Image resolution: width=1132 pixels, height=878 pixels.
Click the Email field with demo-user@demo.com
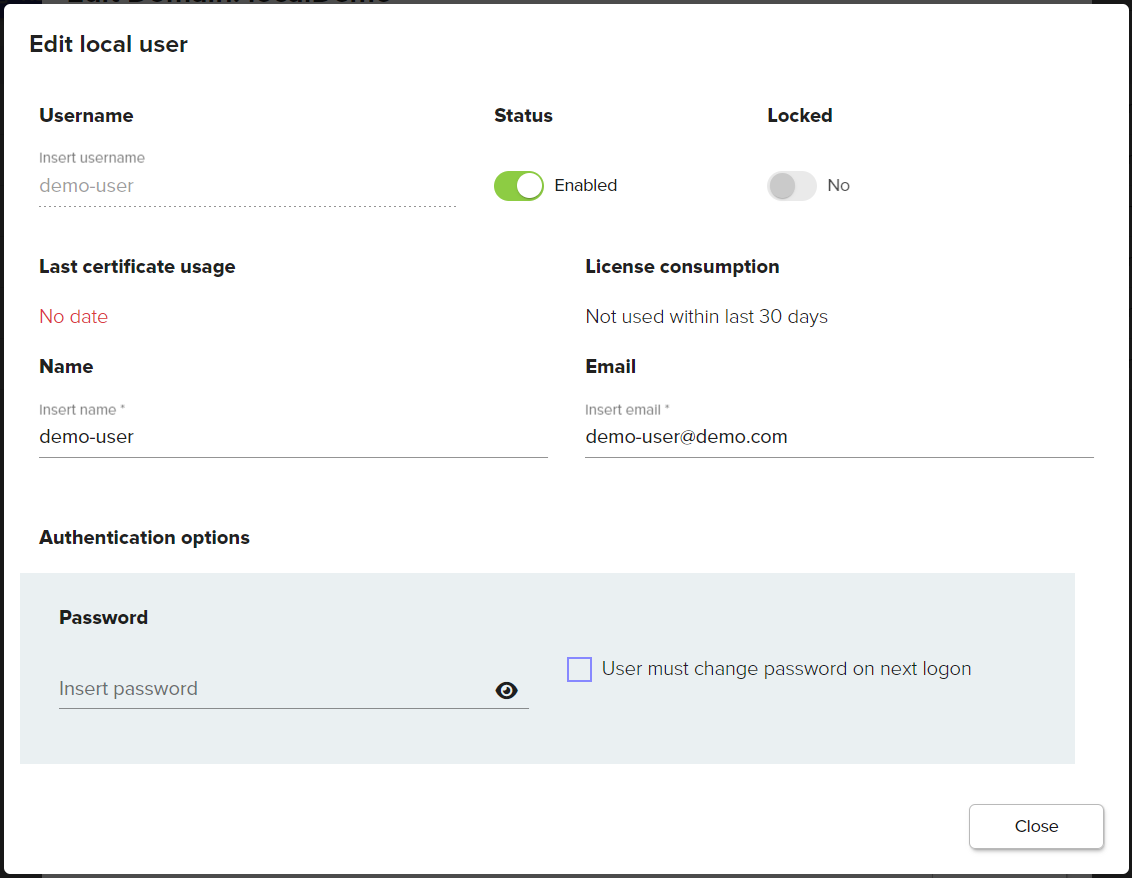[x=838, y=437]
